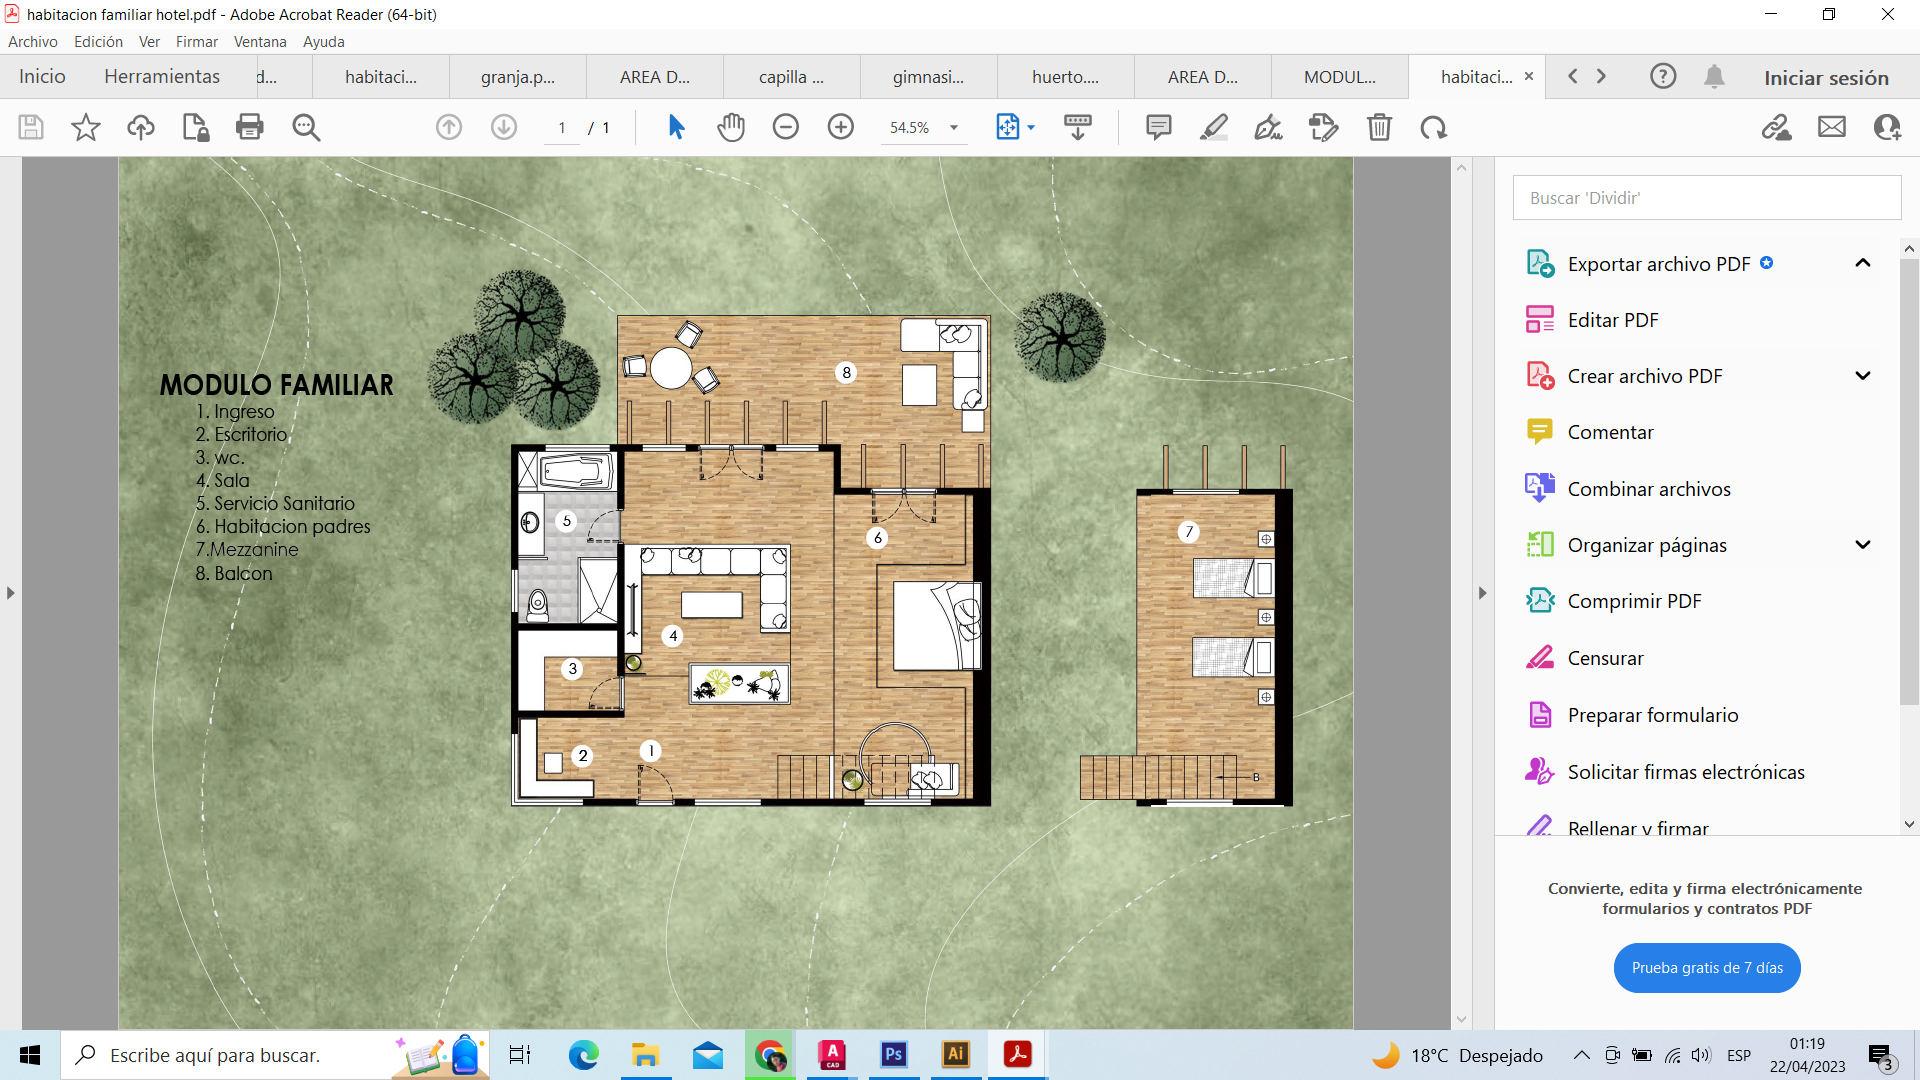Image resolution: width=1920 pixels, height=1080 pixels.
Task: Click the rotate page icon
Action: coord(1434,127)
